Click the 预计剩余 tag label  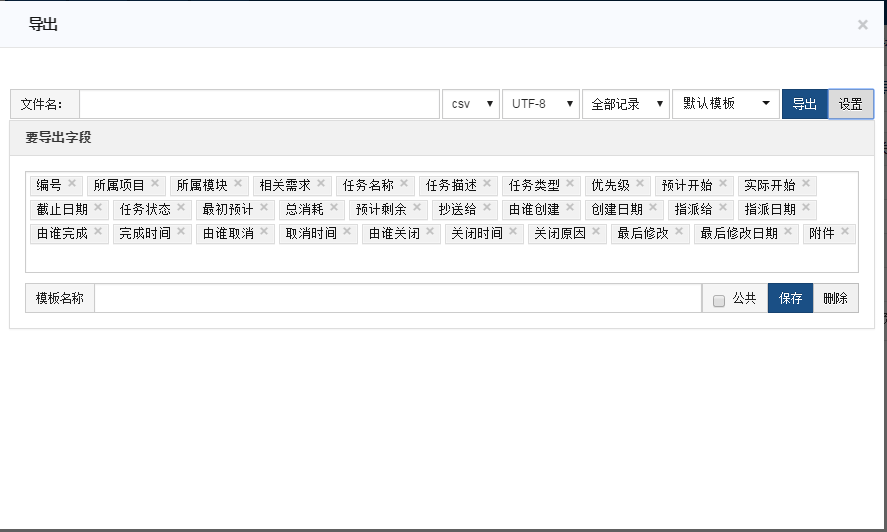[381, 209]
